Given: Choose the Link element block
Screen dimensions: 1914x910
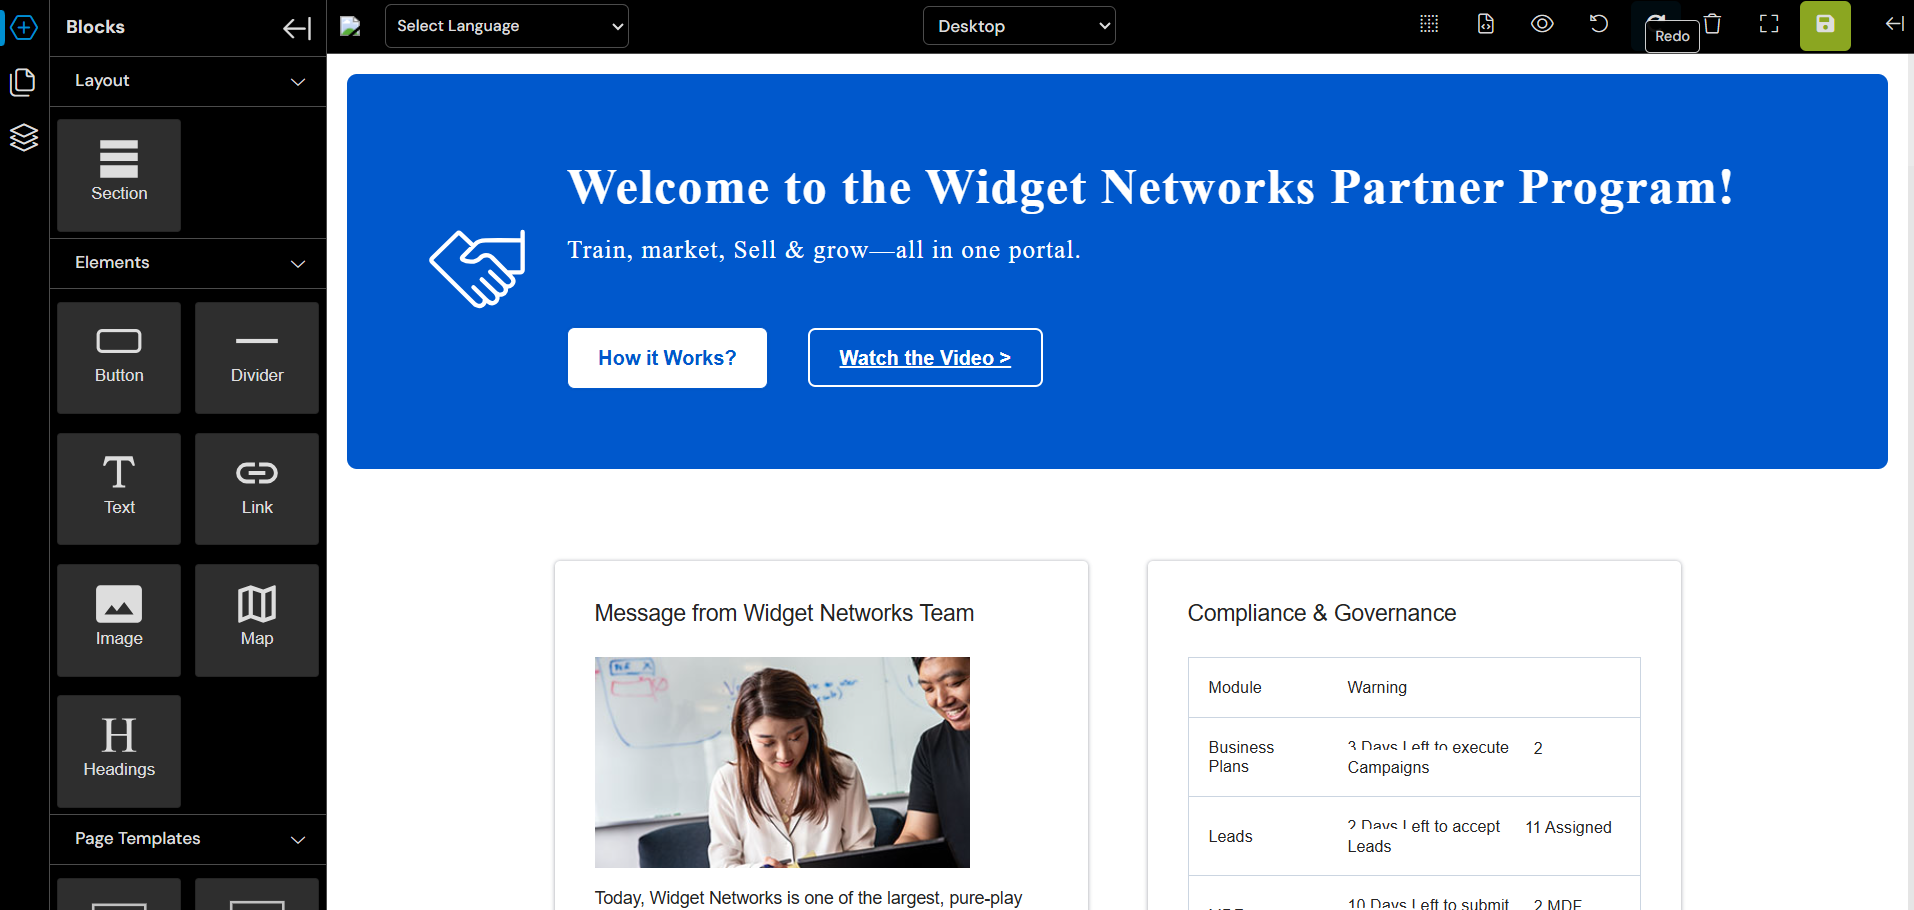Looking at the screenshot, I should point(257,489).
